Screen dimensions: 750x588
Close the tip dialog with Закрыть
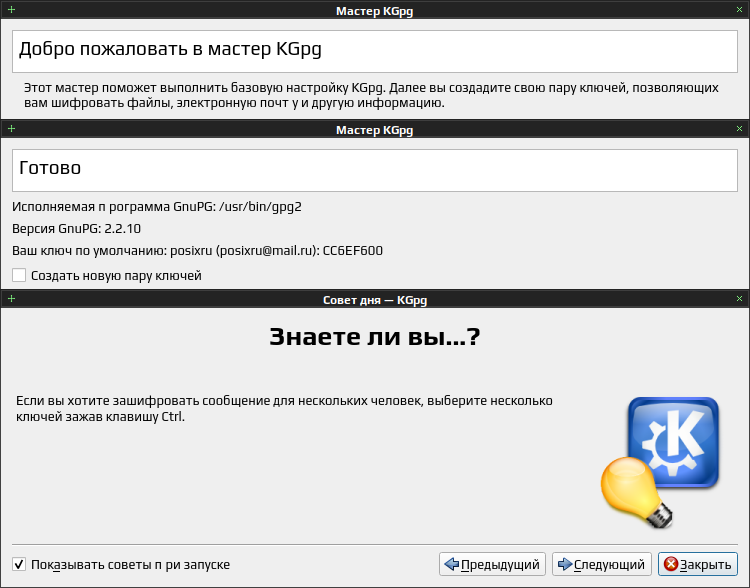pos(698,564)
